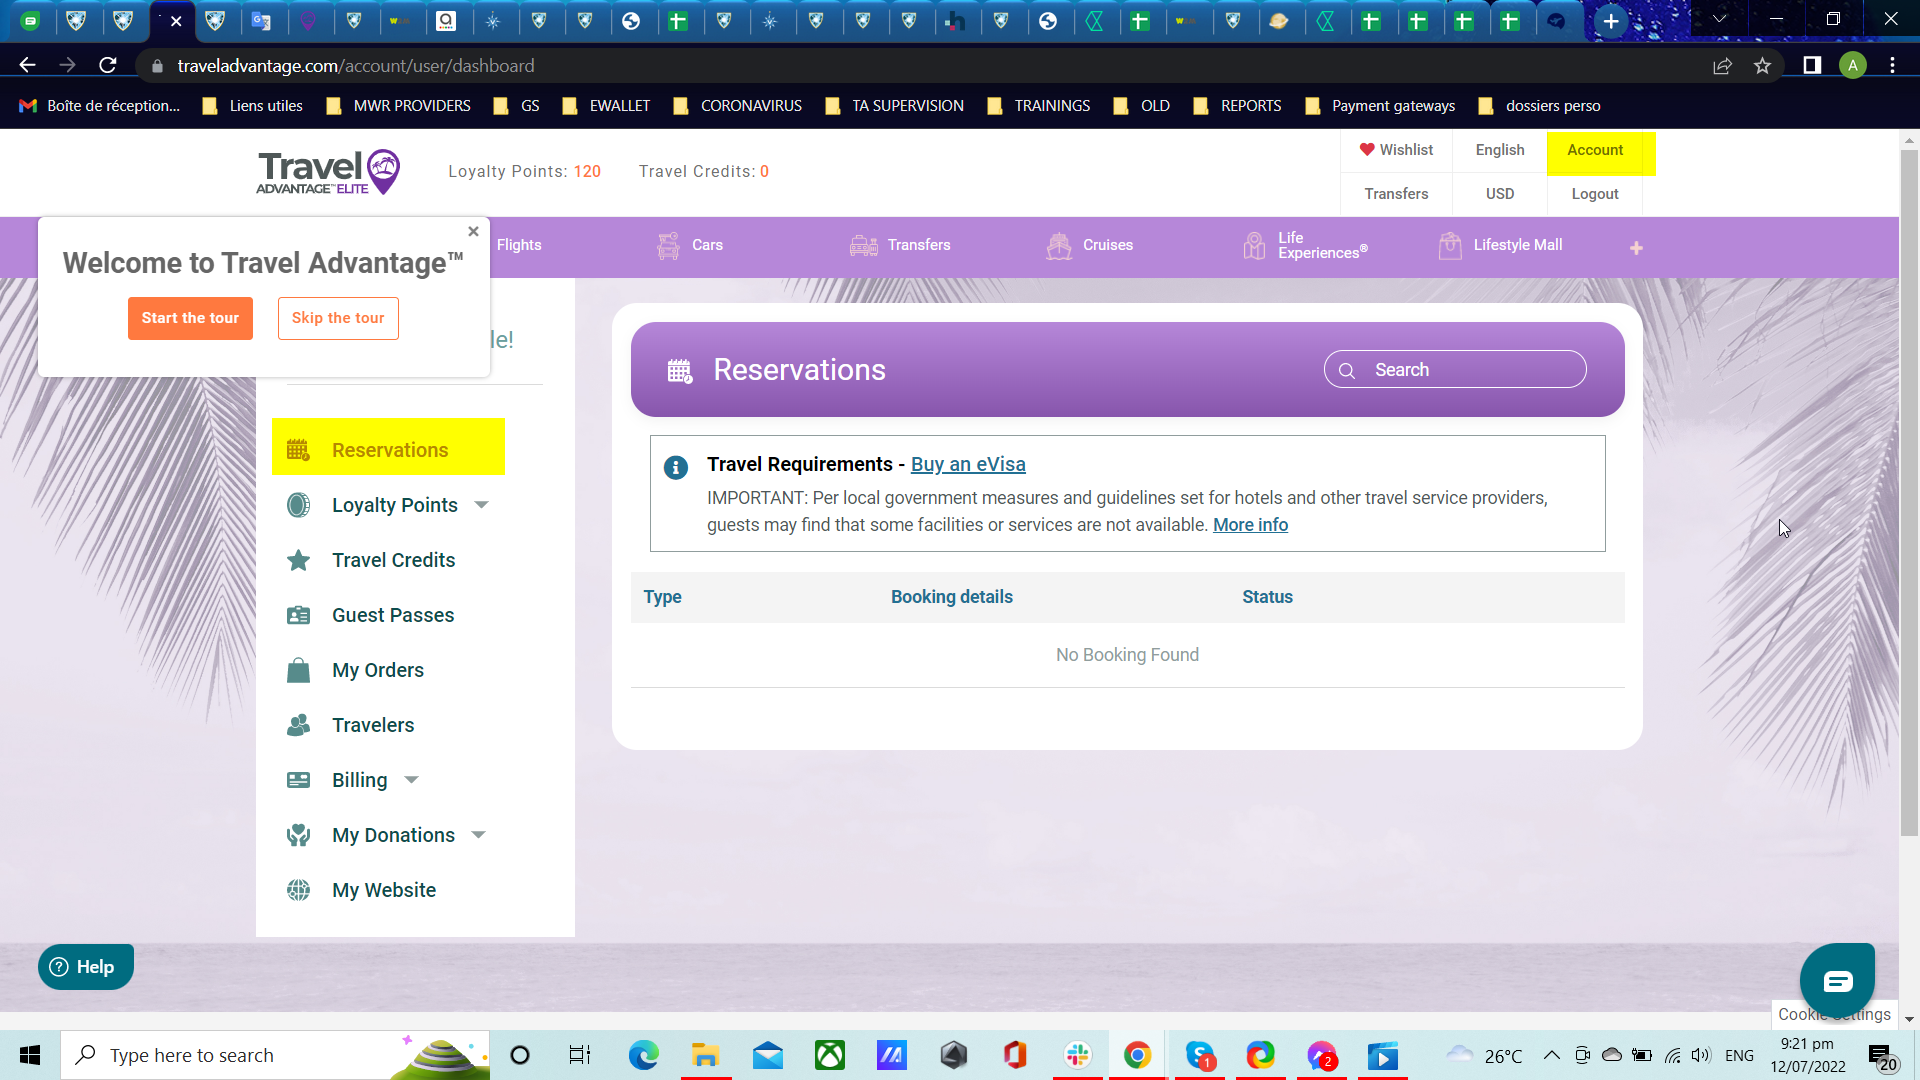
Task: Follow the Buy an eVisa link
Action: click(967, 465)
